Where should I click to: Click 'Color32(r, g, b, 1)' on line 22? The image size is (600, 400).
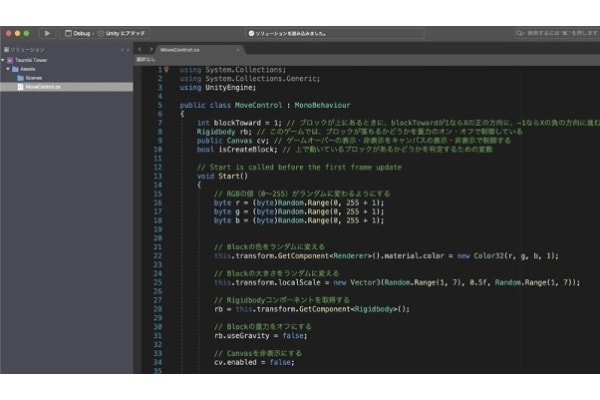point(514,256)
